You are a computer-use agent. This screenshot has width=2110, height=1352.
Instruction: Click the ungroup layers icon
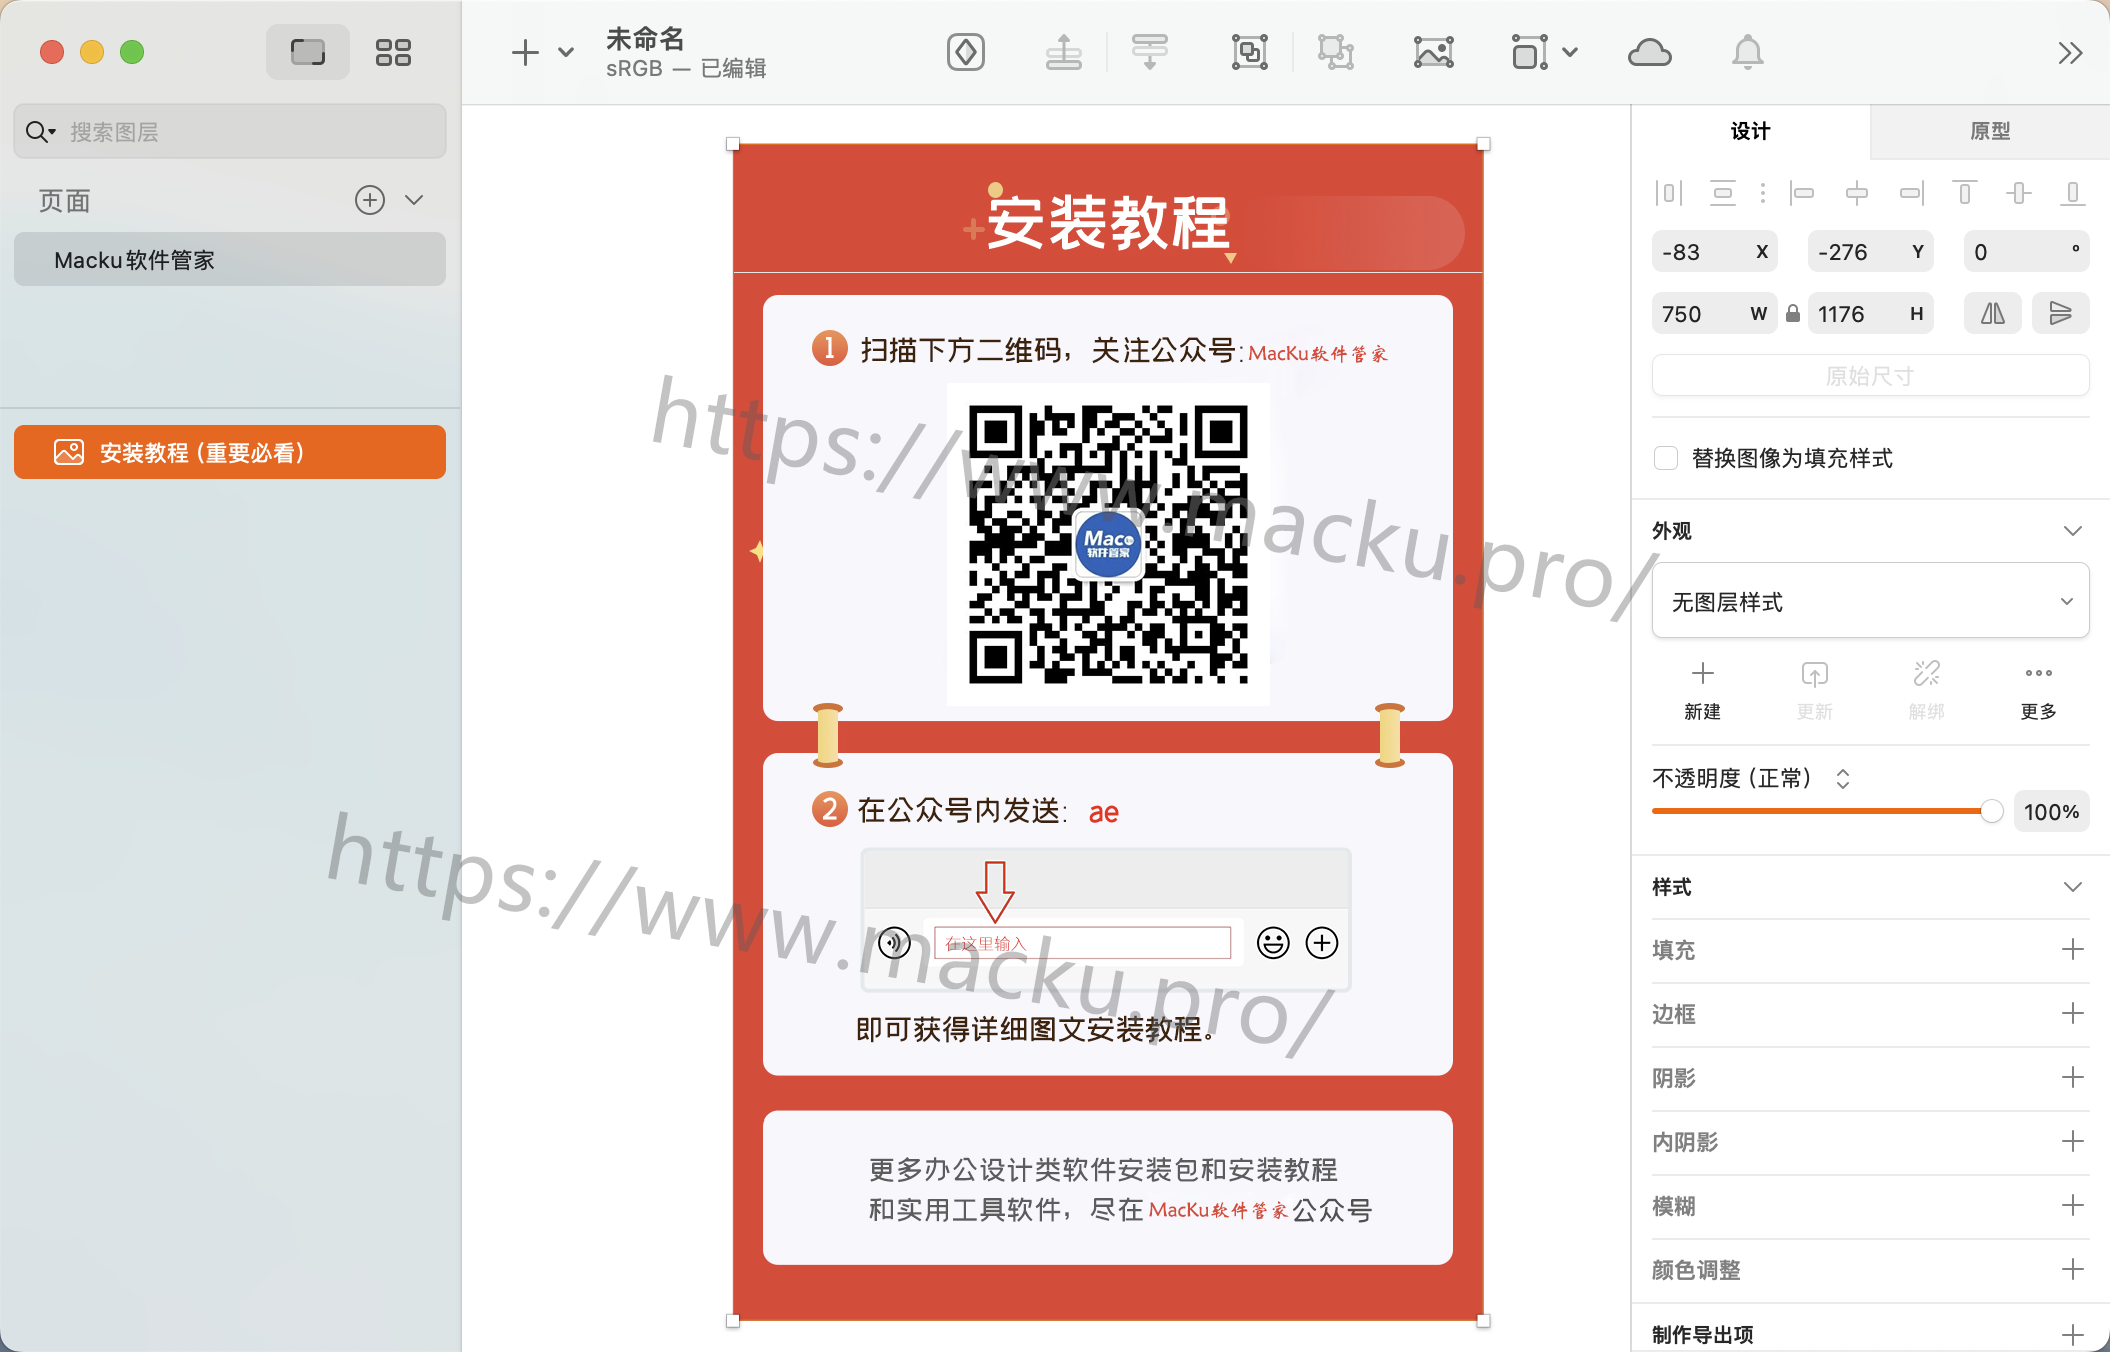pyautogui.click(x=1336, y=52)
